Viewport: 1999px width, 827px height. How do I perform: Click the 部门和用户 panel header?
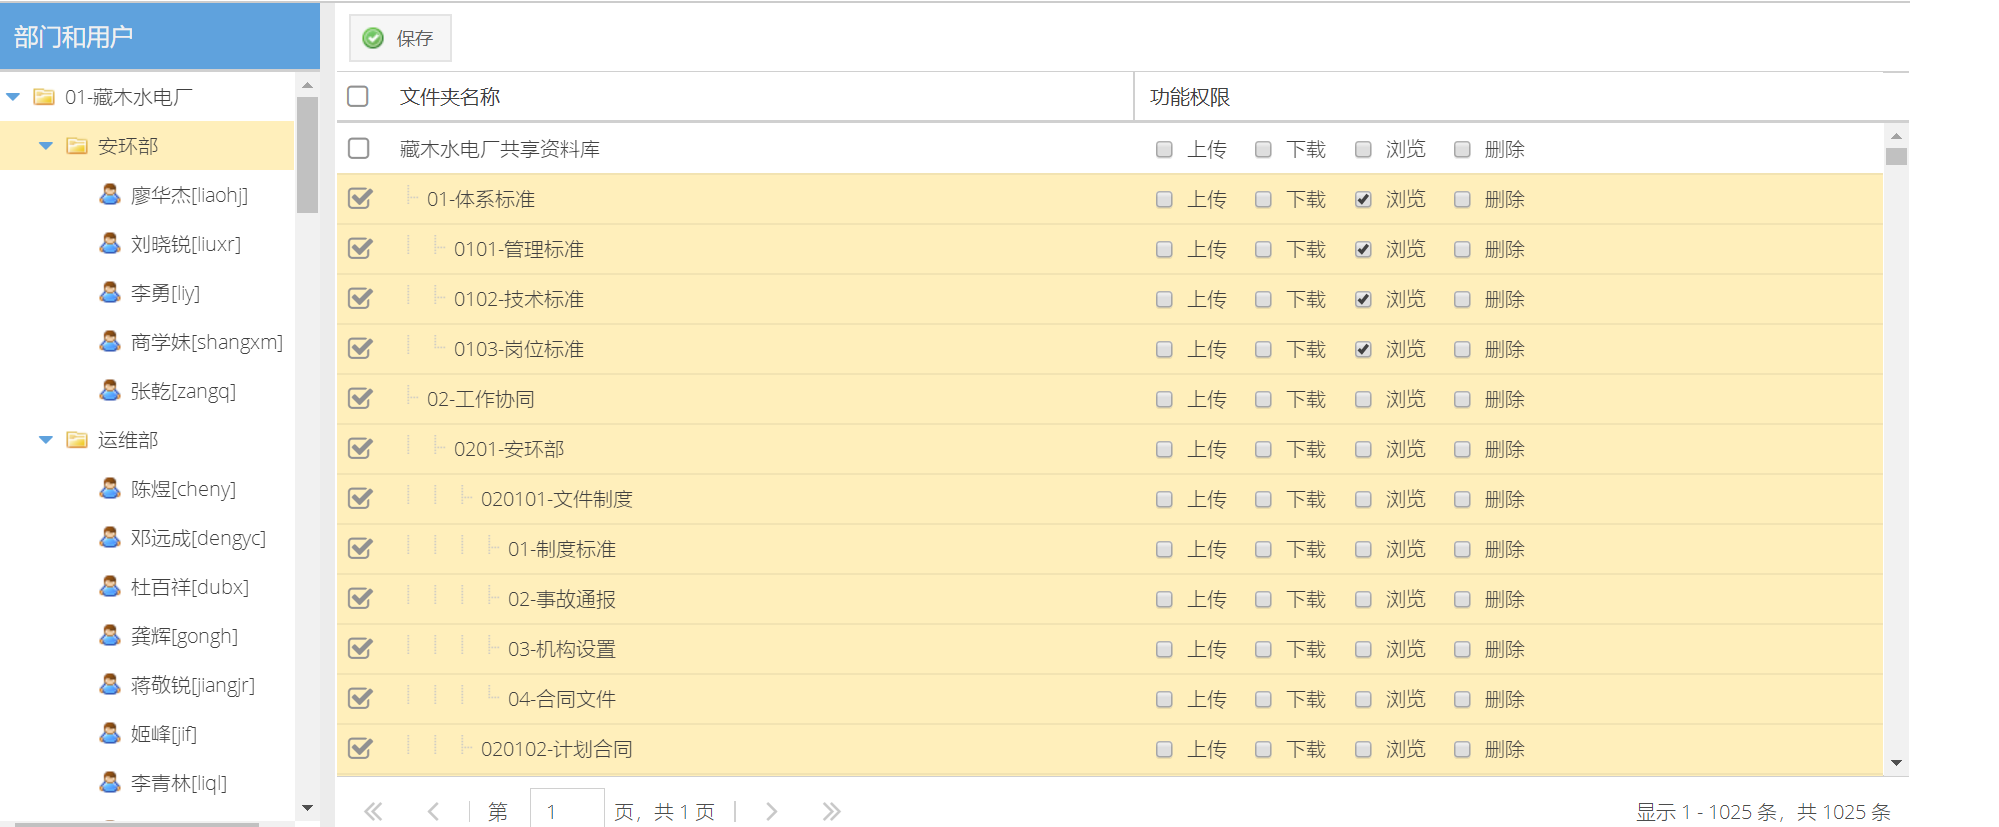click(x=160, y=37)
